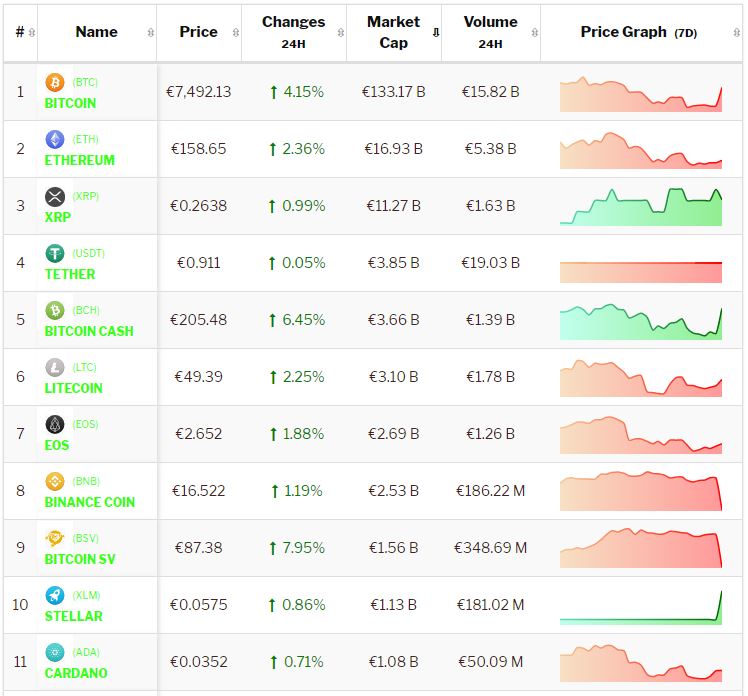Open the CARDANO coin link
The image size is (748, 696).
74,673
